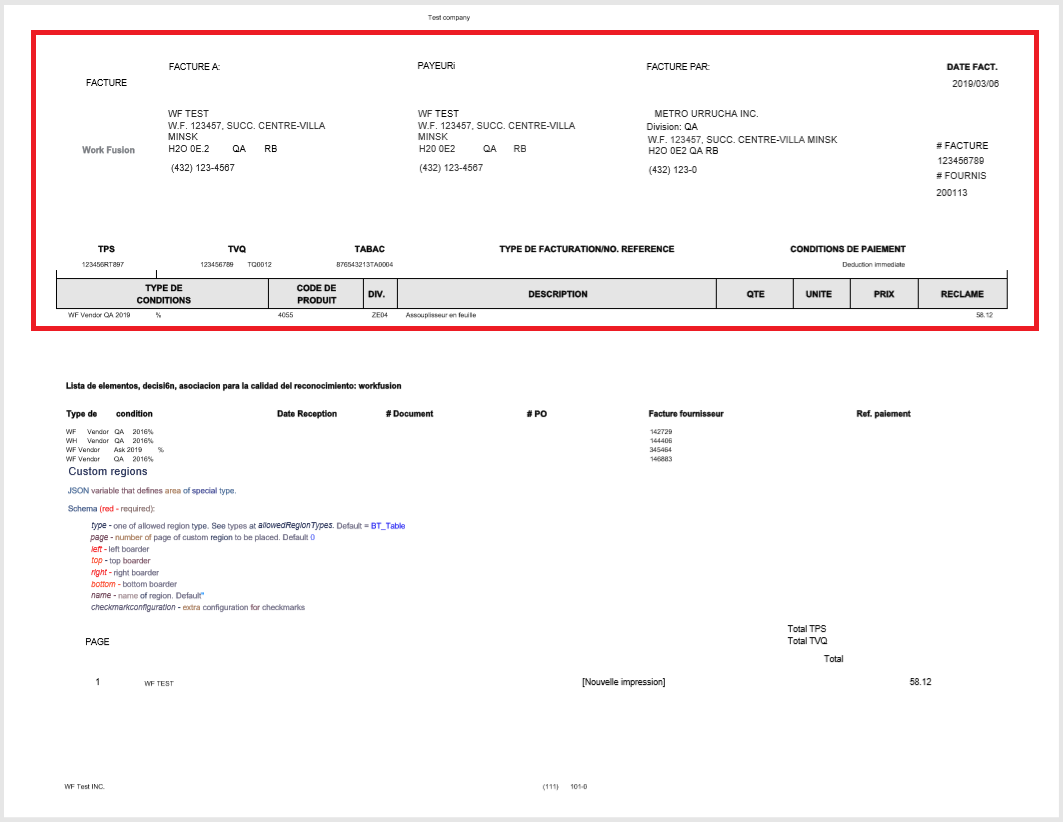Click the '# PO' column label
This screenshot has width=1063, height=822.
(x=536, y=413)
